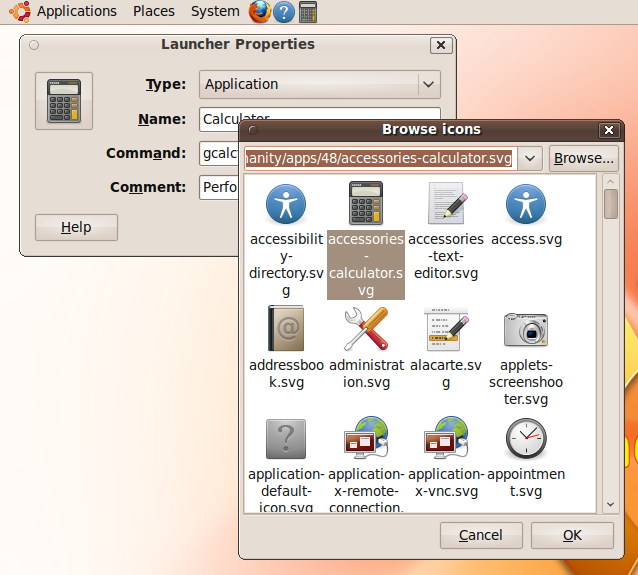Click the Help button in Launcher Properties

coord(76,227)
